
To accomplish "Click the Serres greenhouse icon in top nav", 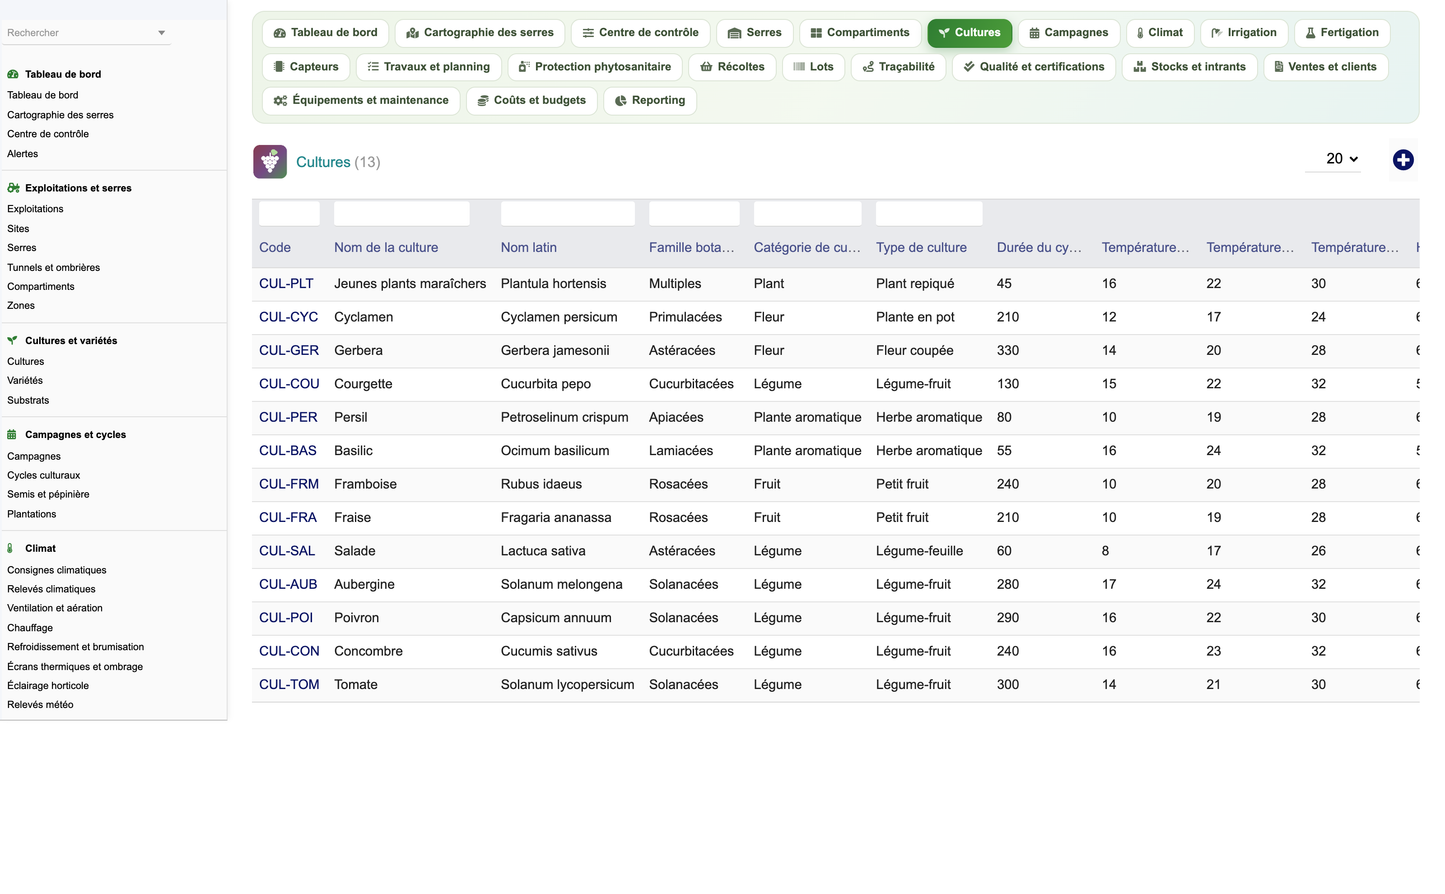I will tap(734, 33).
